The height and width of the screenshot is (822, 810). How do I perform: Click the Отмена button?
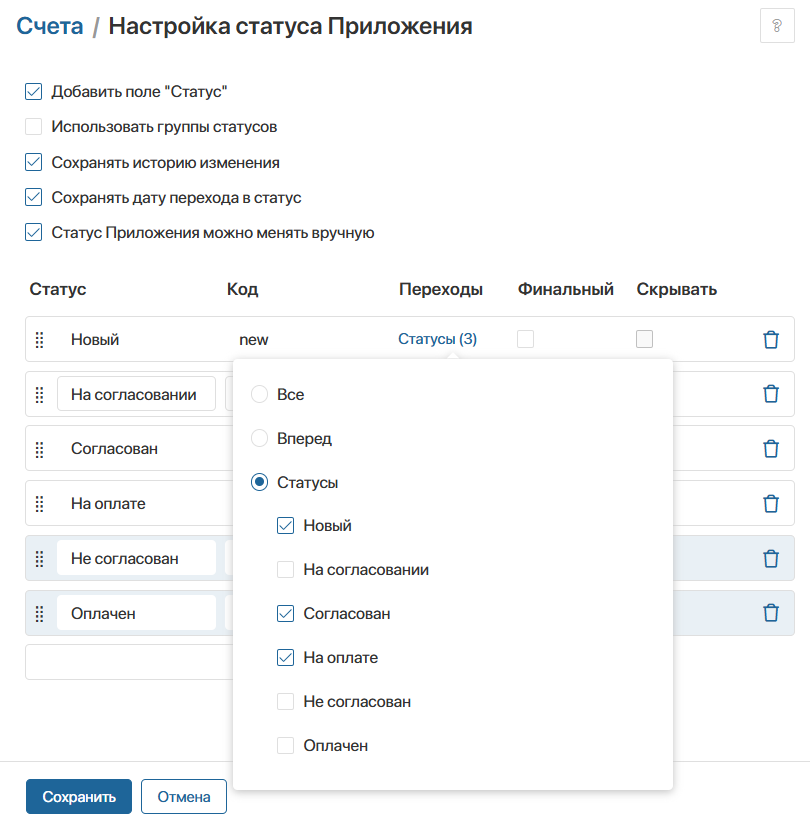point(184,796)
